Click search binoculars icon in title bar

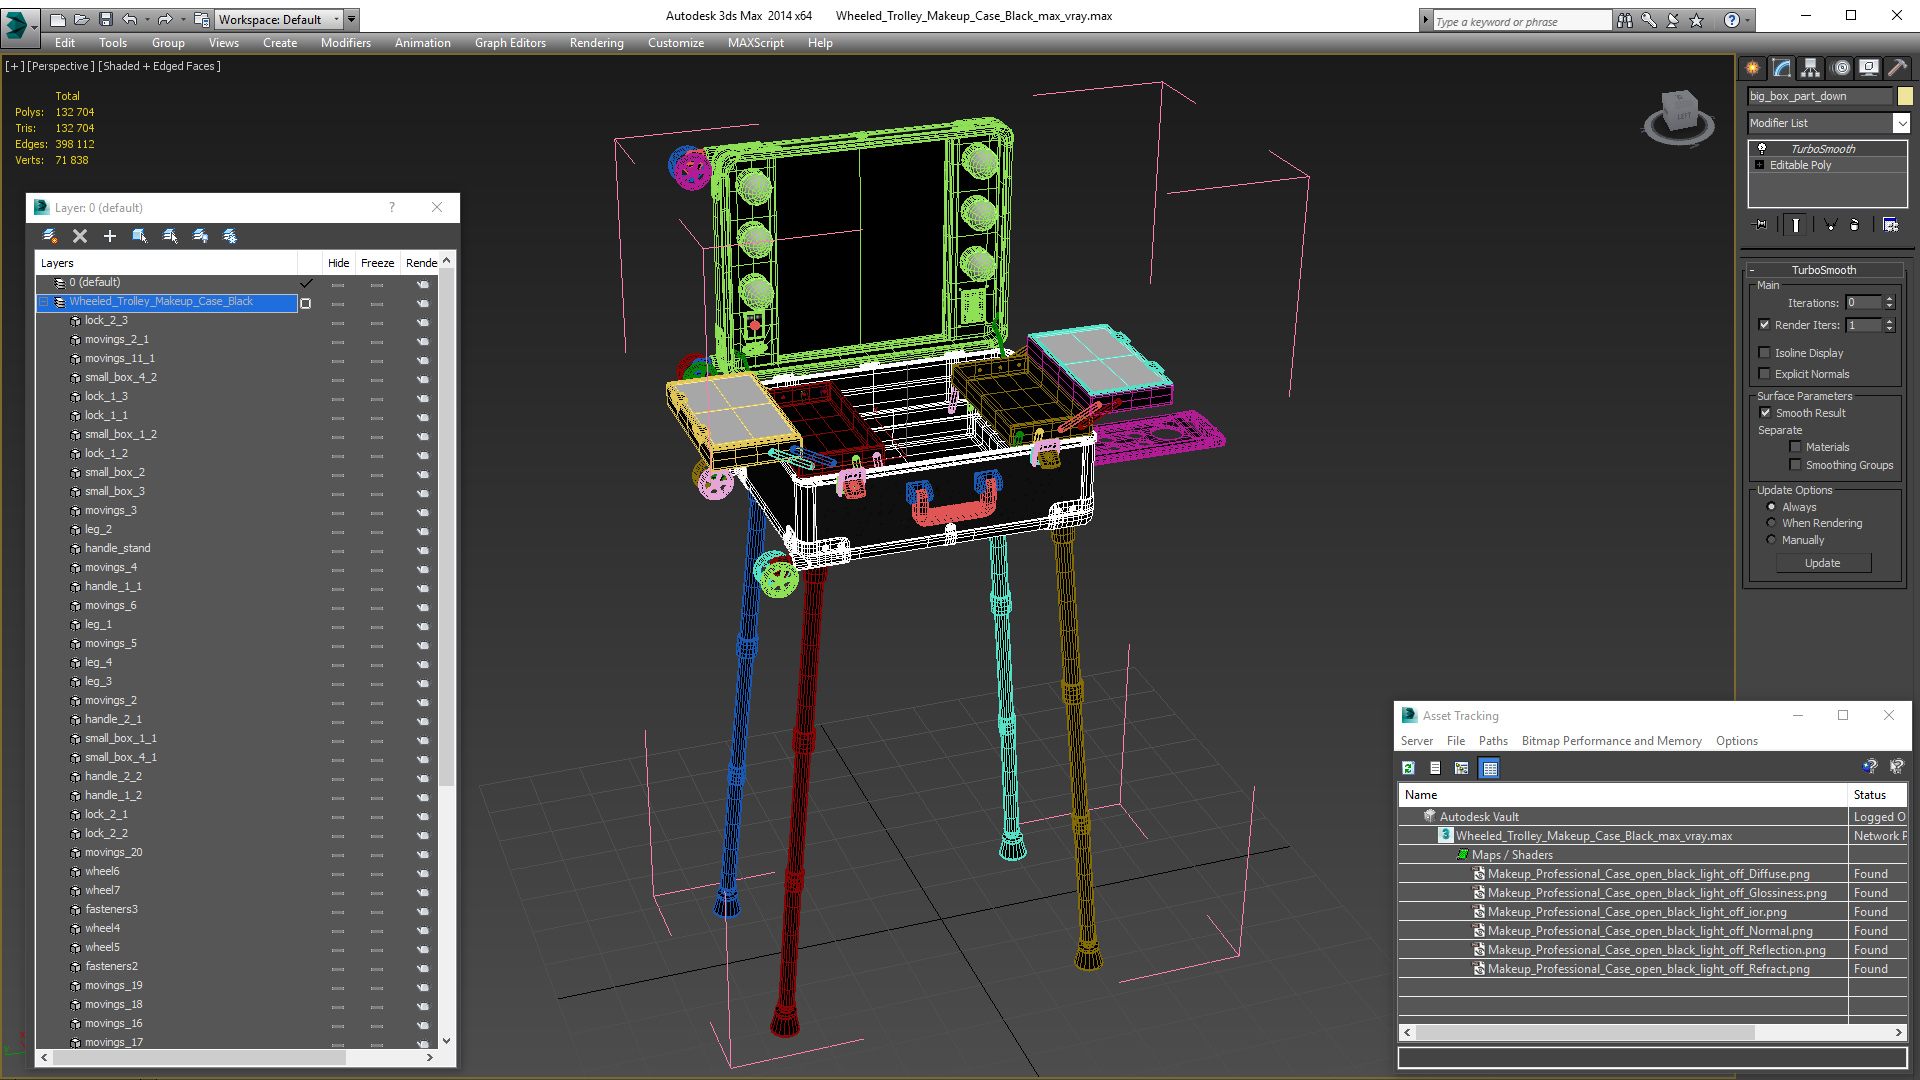point(1625,20)
